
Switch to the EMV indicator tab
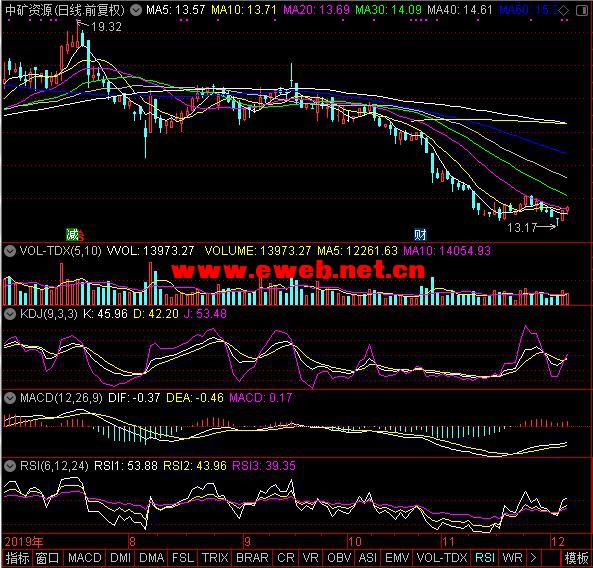tap(397, 558)
